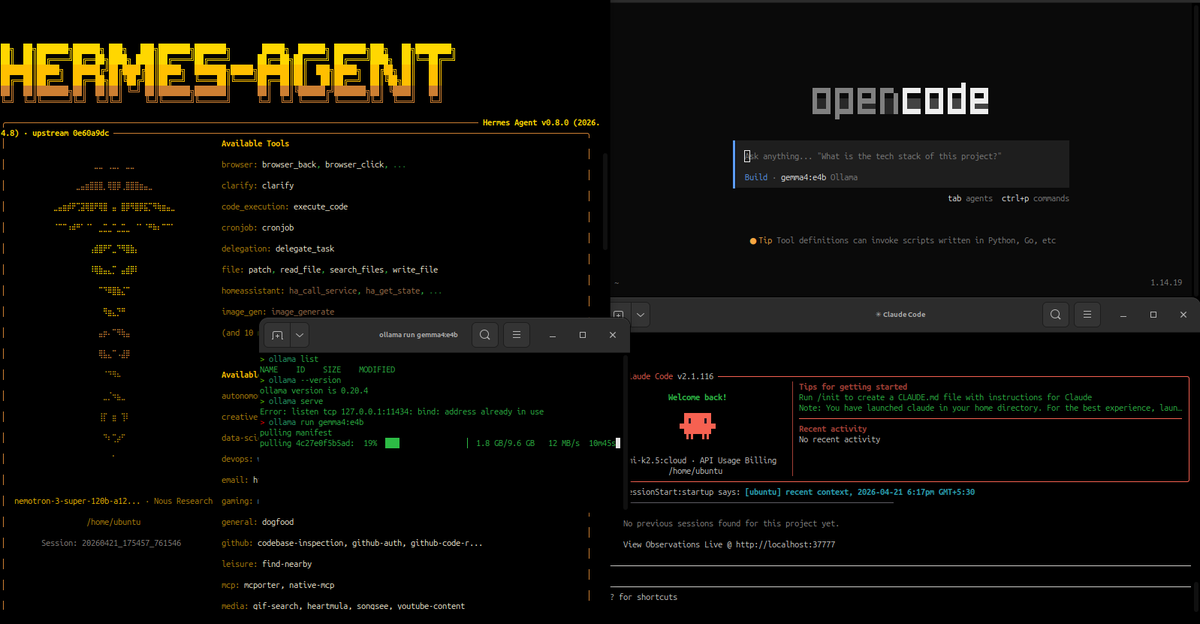Close the Claude Code window
Viewport: 1200px width, 624px height.
[x=1181, y=314]
